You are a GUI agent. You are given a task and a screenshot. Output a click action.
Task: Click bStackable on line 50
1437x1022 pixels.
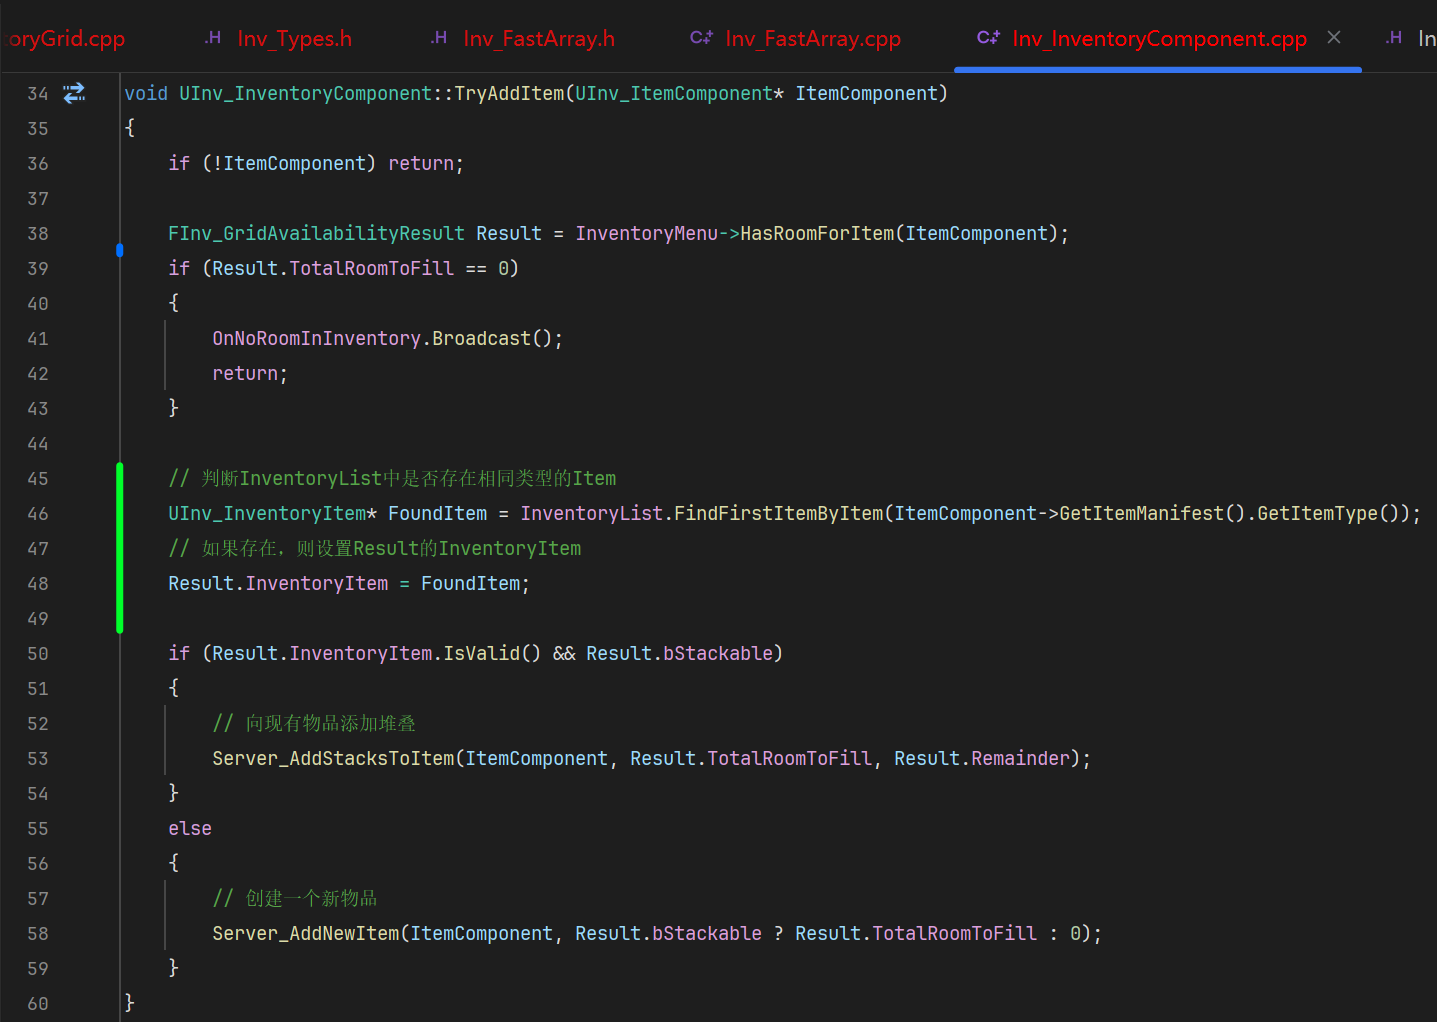click(x=718, y=653)
